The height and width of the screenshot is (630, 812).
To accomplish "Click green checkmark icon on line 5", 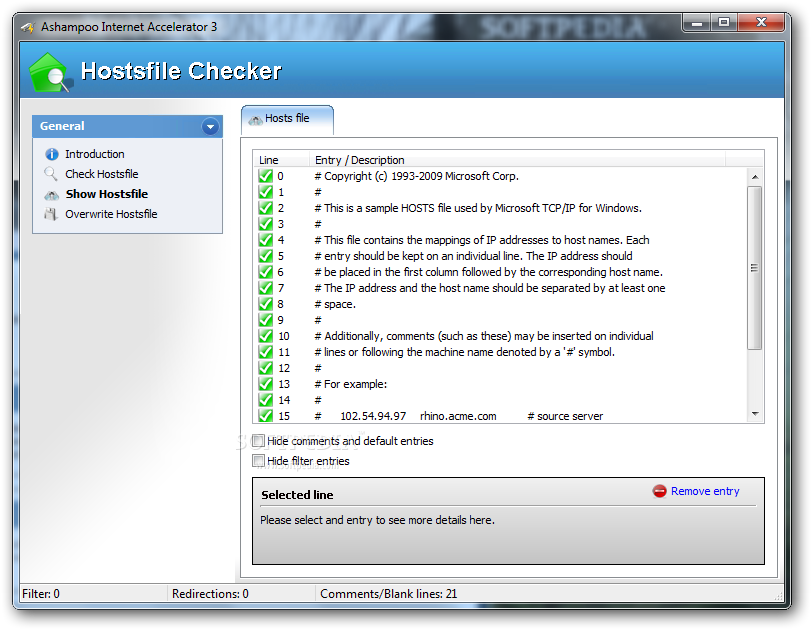I will coord(266,256).
